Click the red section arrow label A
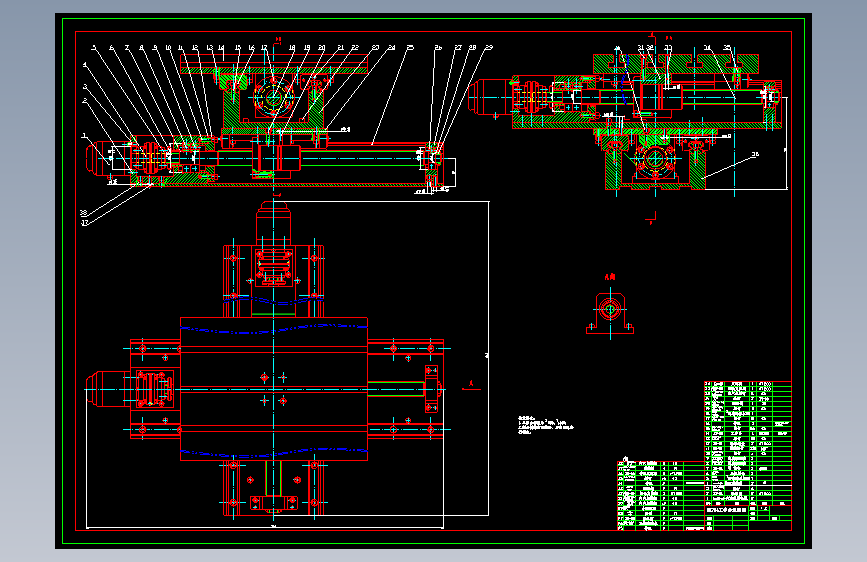 (471, 383)
